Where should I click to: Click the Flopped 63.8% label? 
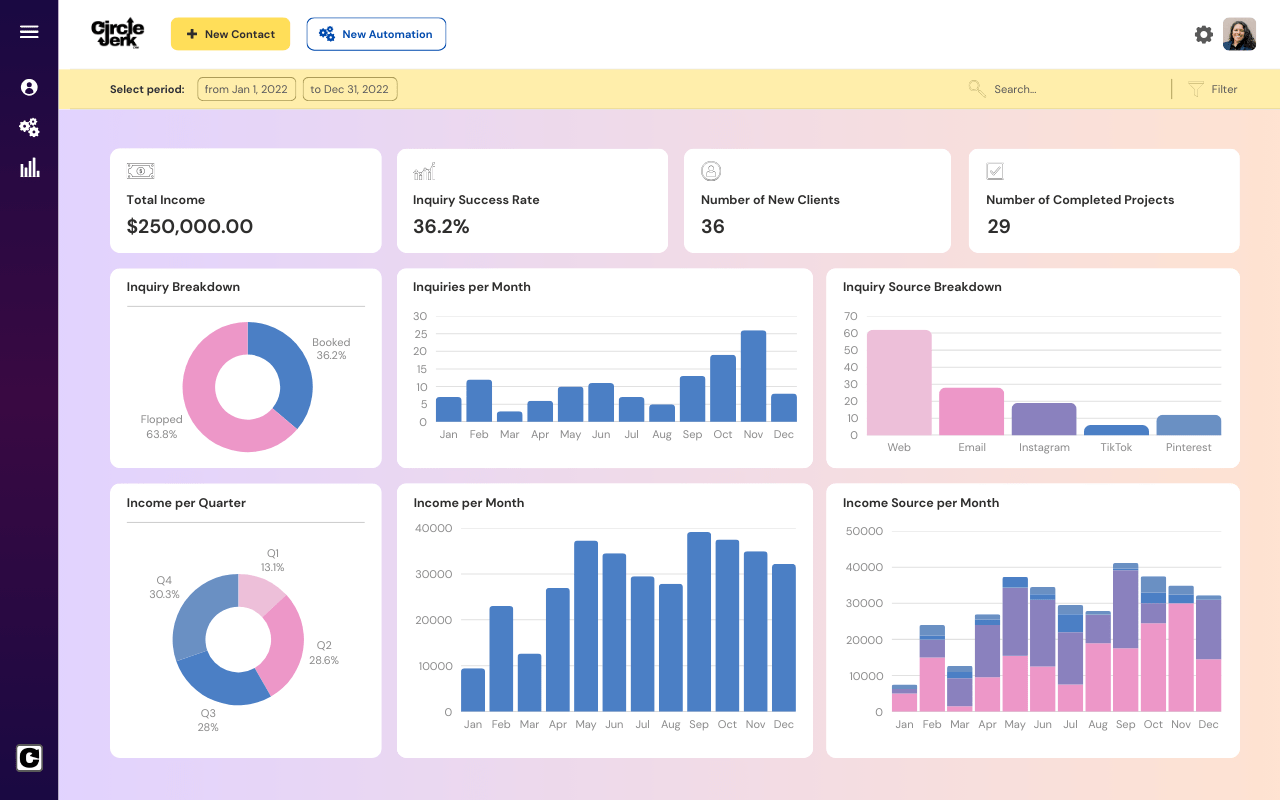pyautogui.click(x=161, y=427)
